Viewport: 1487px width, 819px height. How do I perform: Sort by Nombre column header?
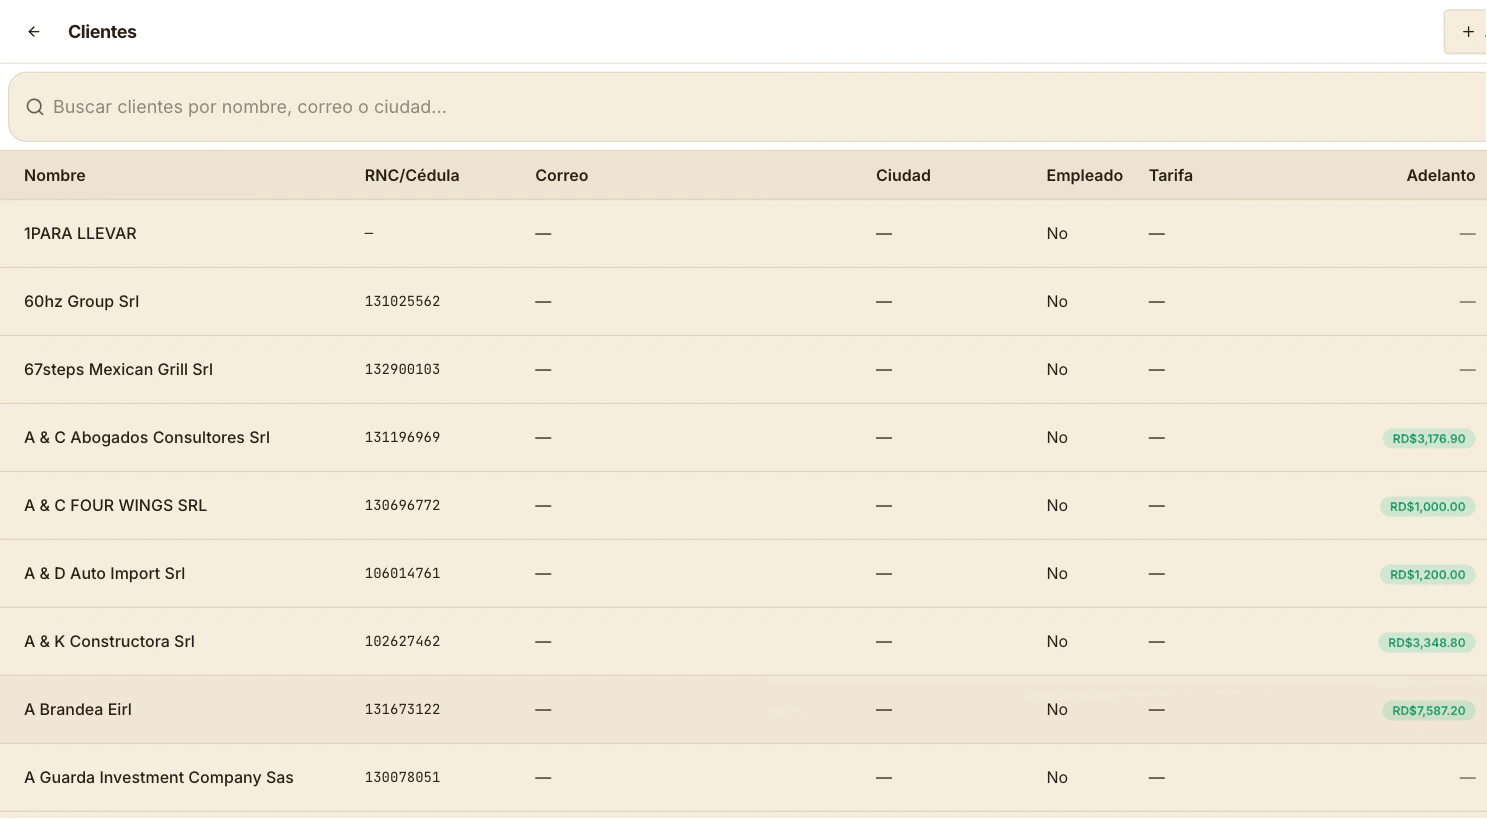pos(55,175)
